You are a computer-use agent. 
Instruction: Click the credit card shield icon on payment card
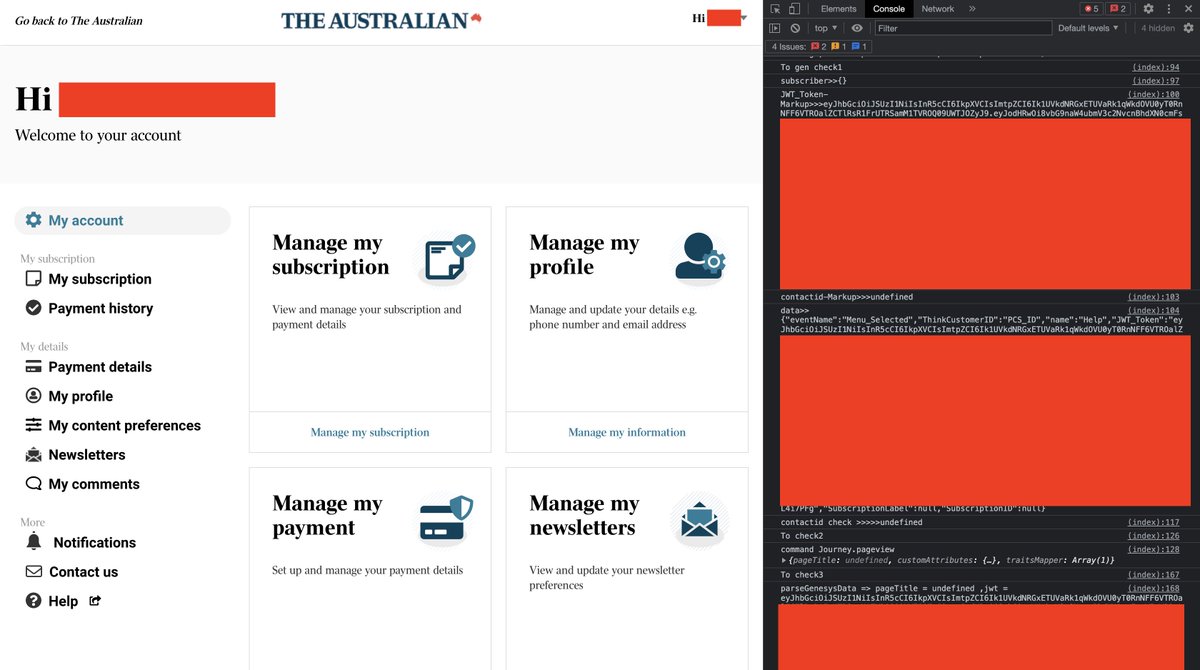click(x=446, y=520)
